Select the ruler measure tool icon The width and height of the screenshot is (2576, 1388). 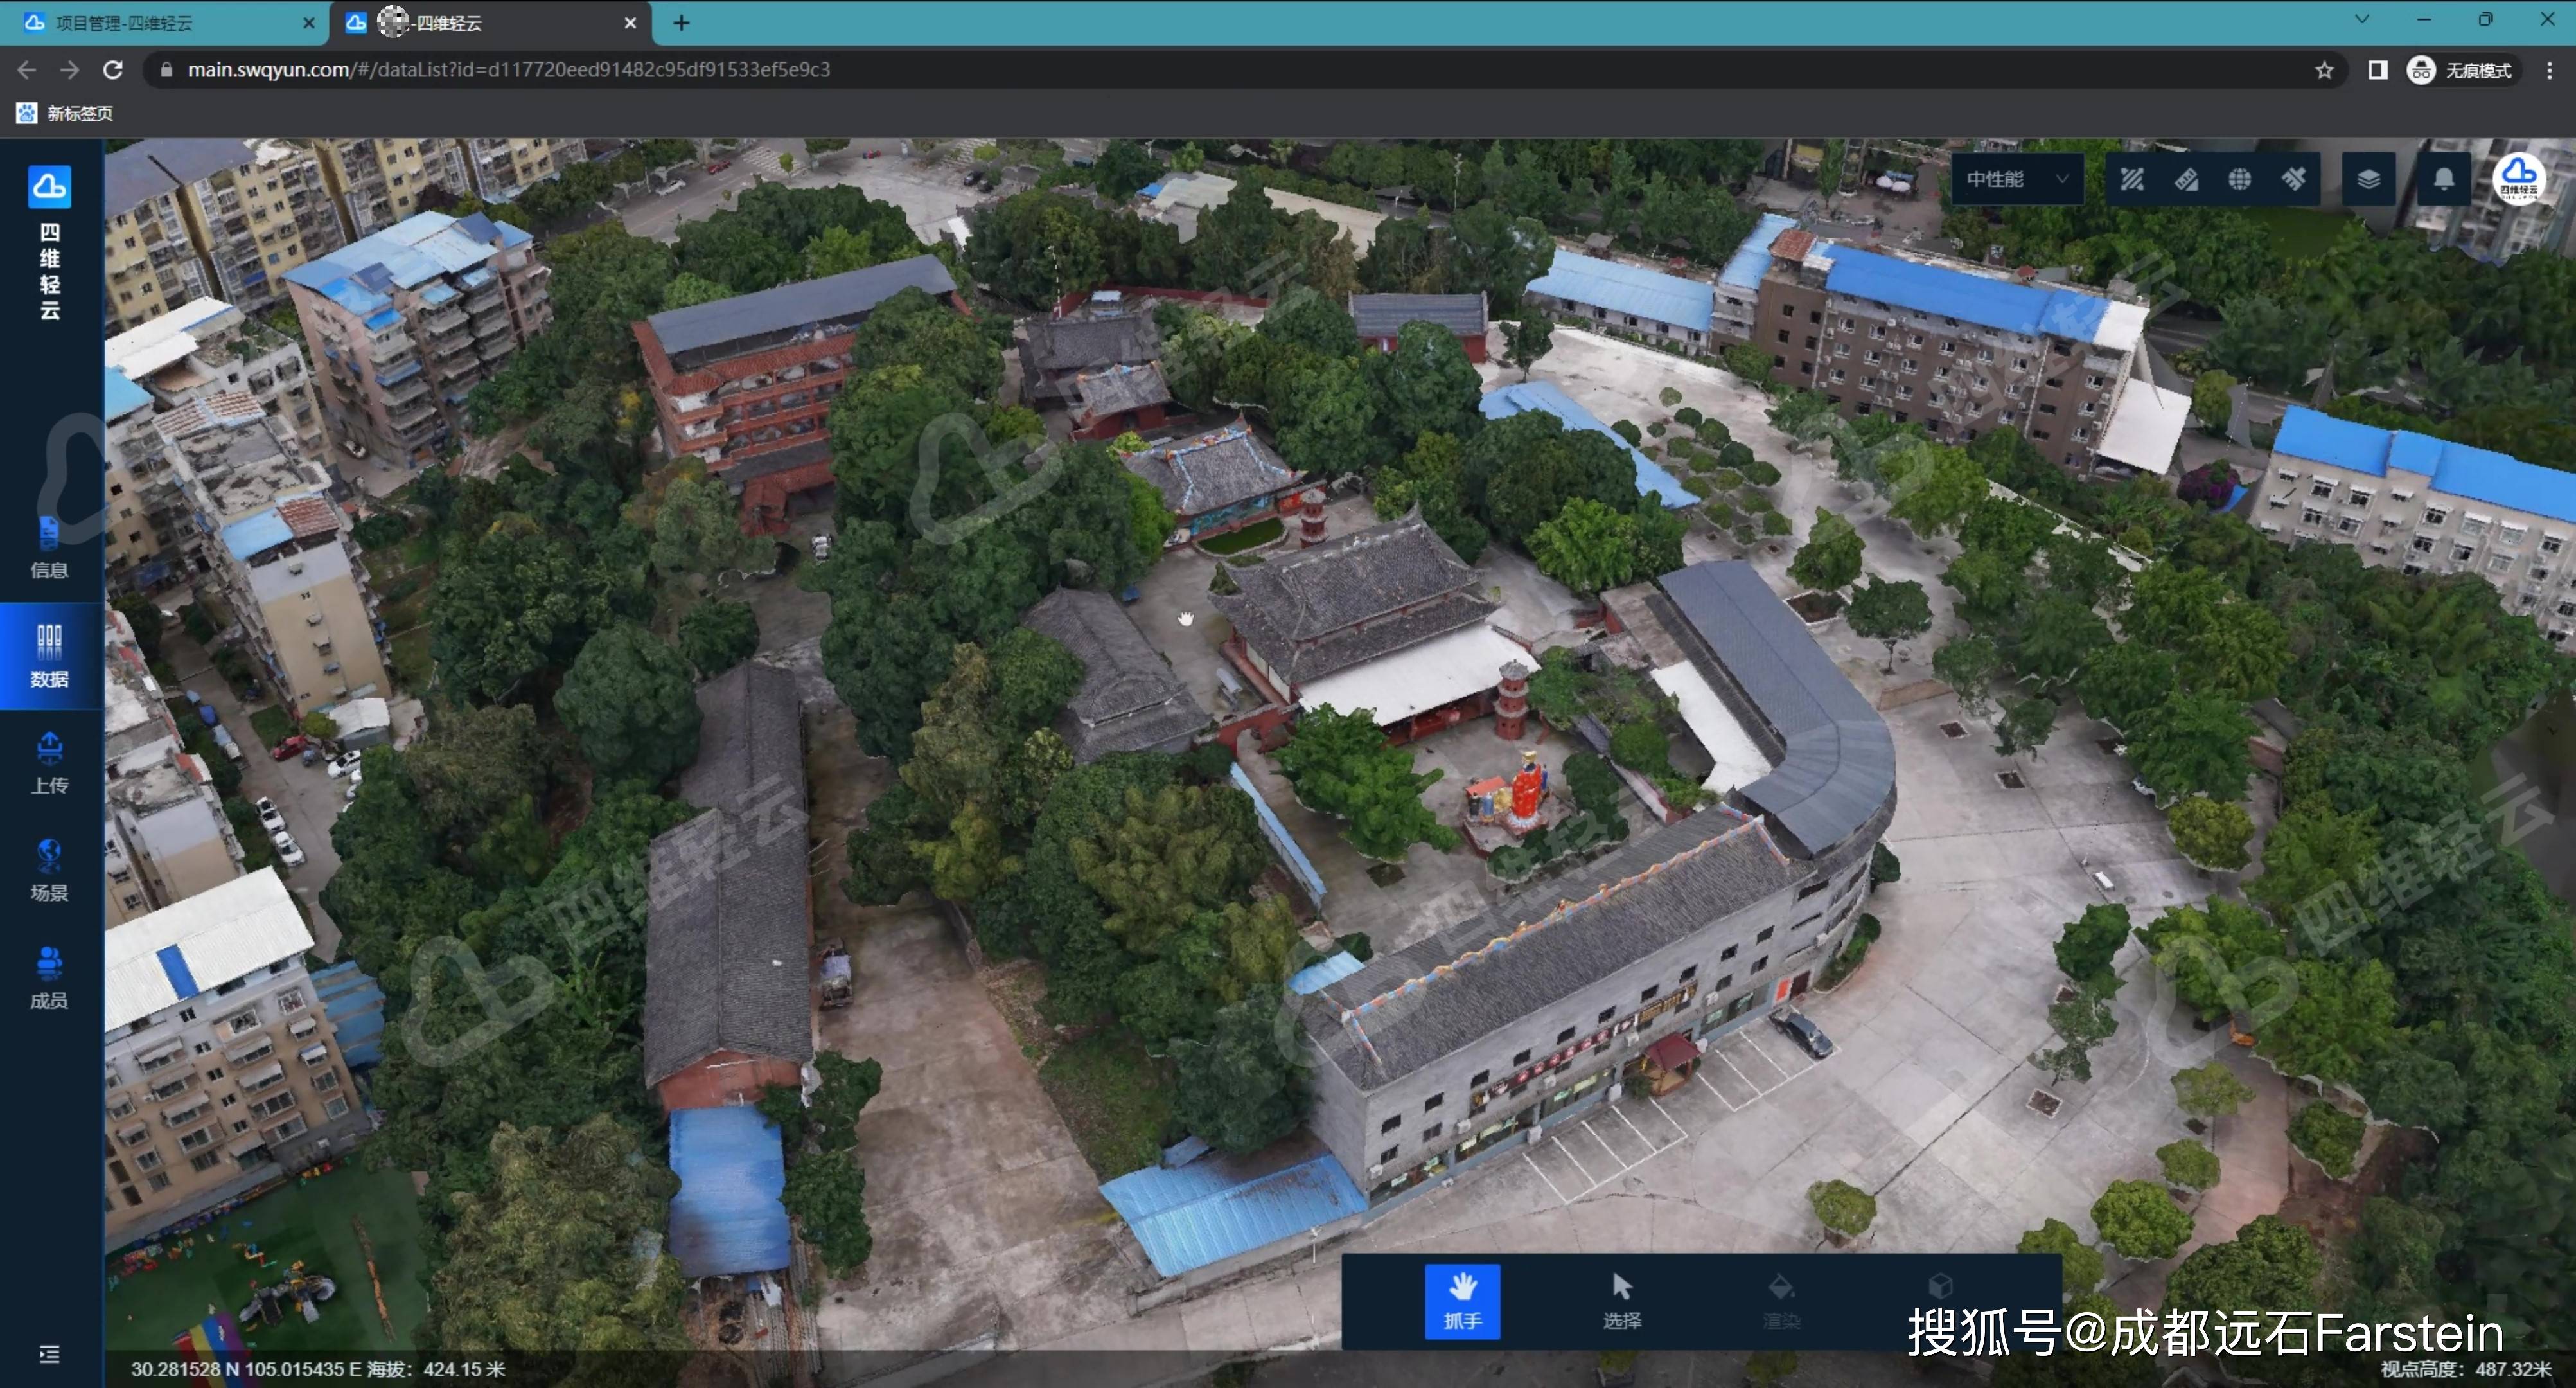pos(2186,179)
